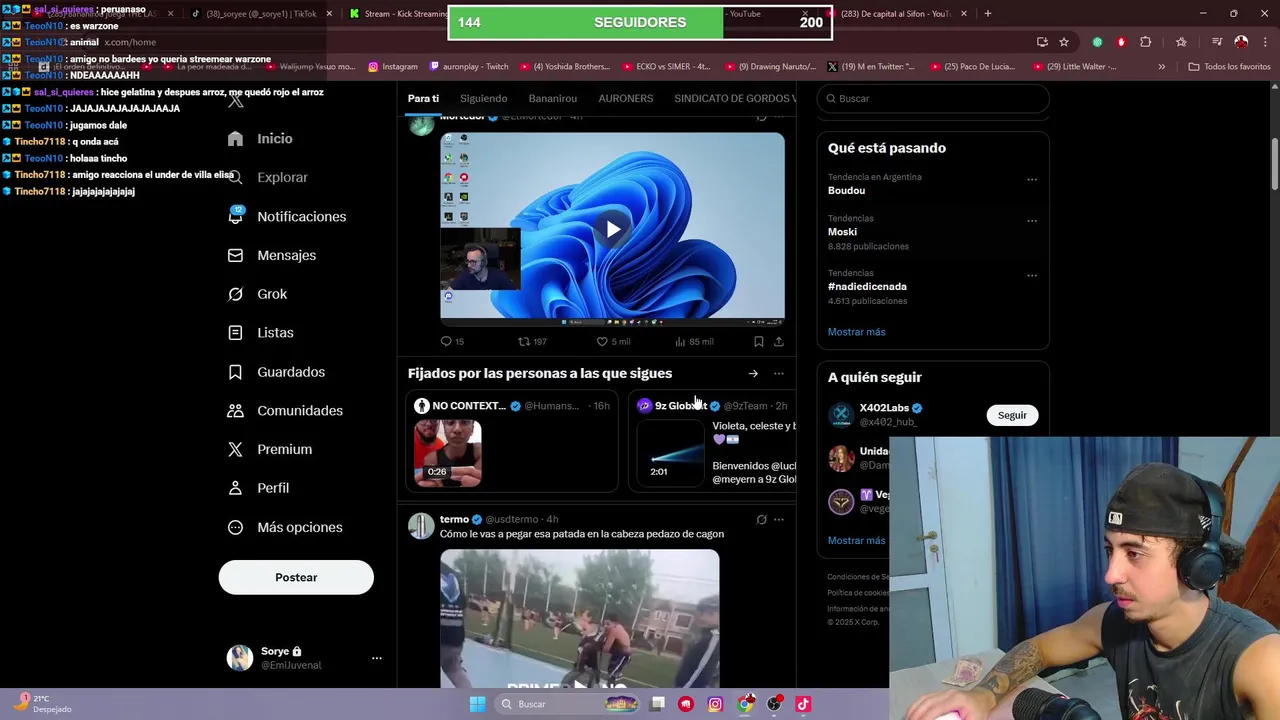Go to Inicio in X sidebar
The image size is (1280, 720).
(260, 139)
